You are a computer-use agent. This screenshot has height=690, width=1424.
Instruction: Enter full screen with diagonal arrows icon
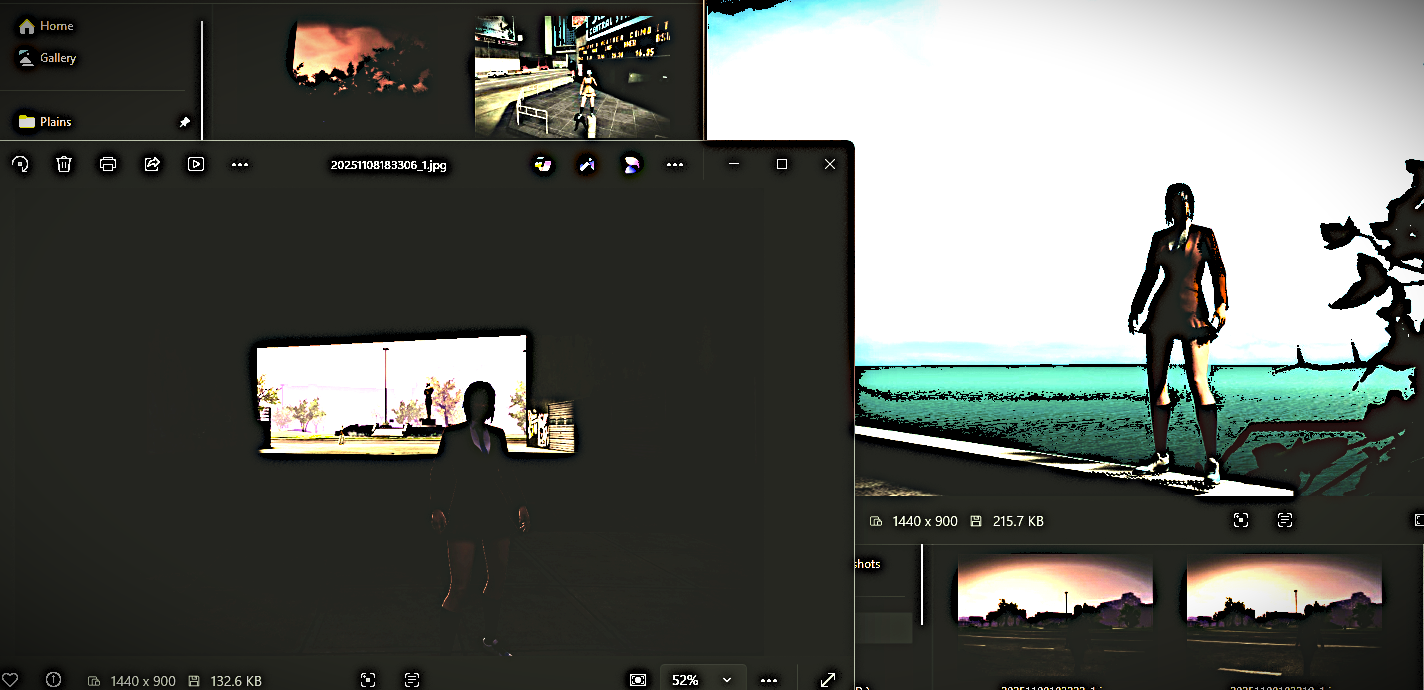pyautogui.click(x=828, y=680)
